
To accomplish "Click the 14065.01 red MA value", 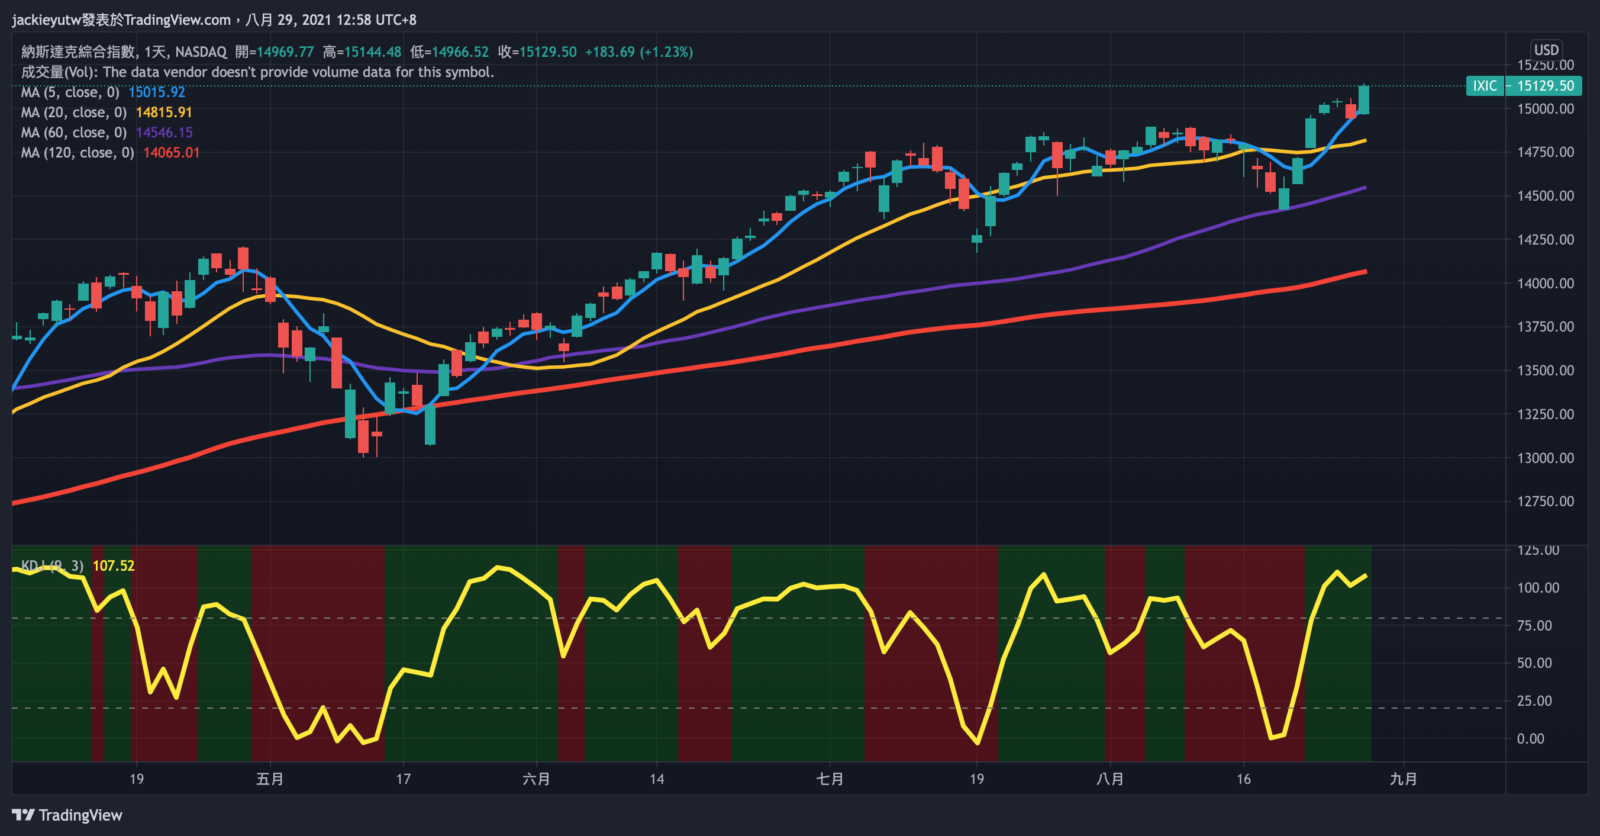I will (171, 152).
